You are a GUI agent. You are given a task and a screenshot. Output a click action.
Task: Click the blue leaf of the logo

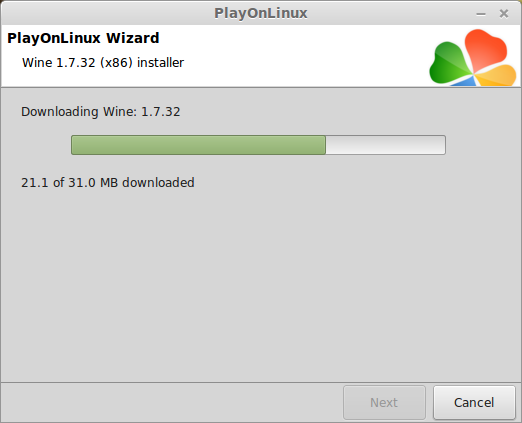tap(464, 81)
